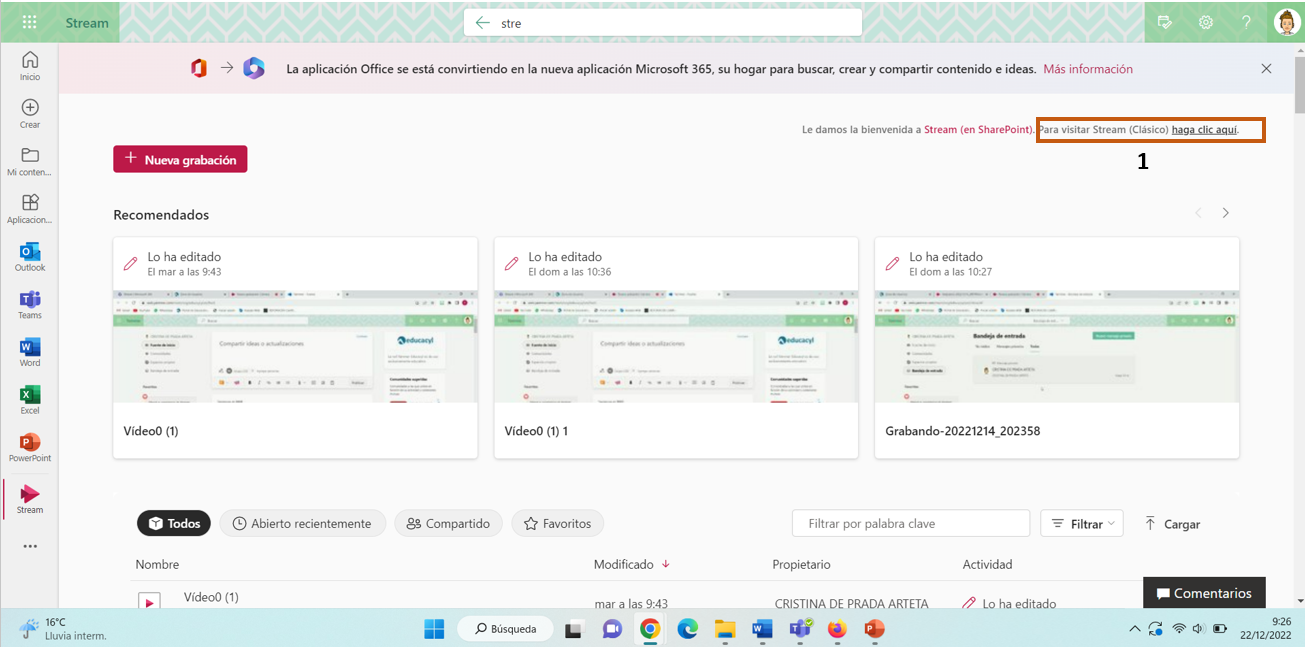
Task: Open Edge from the taskbar
Action: click(x=687, y=629)
